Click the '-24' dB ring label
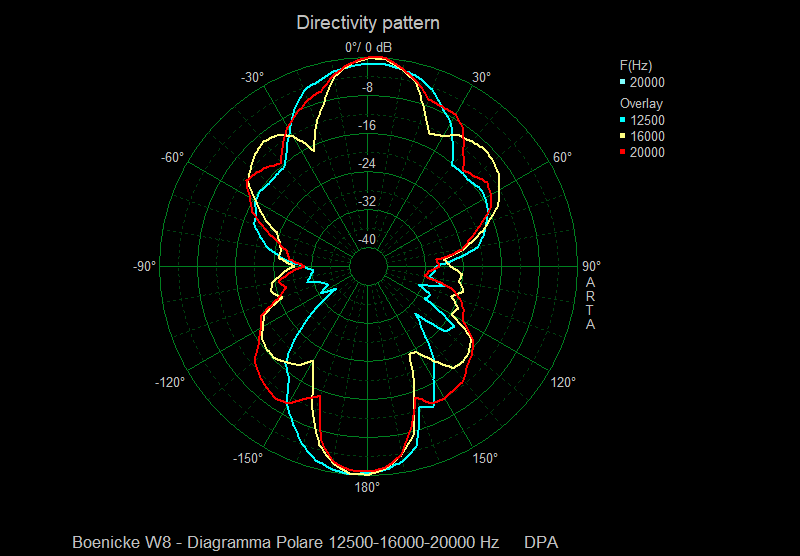Screen dimensions: 800x556 click(x=367, y=164)
